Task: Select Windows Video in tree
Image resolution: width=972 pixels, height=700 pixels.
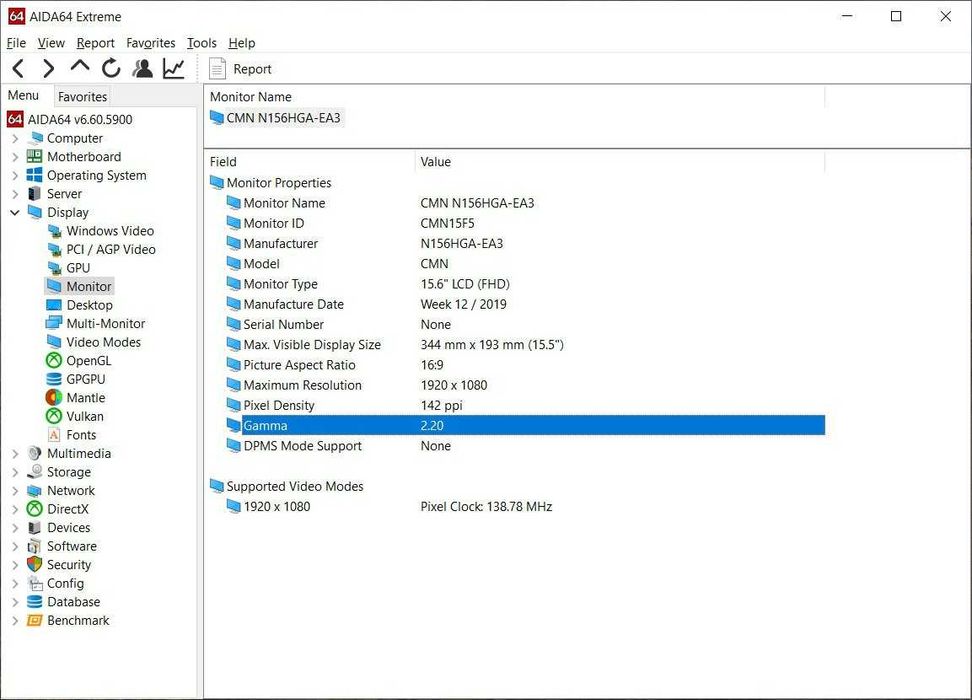Action: (x=101, y=231)
